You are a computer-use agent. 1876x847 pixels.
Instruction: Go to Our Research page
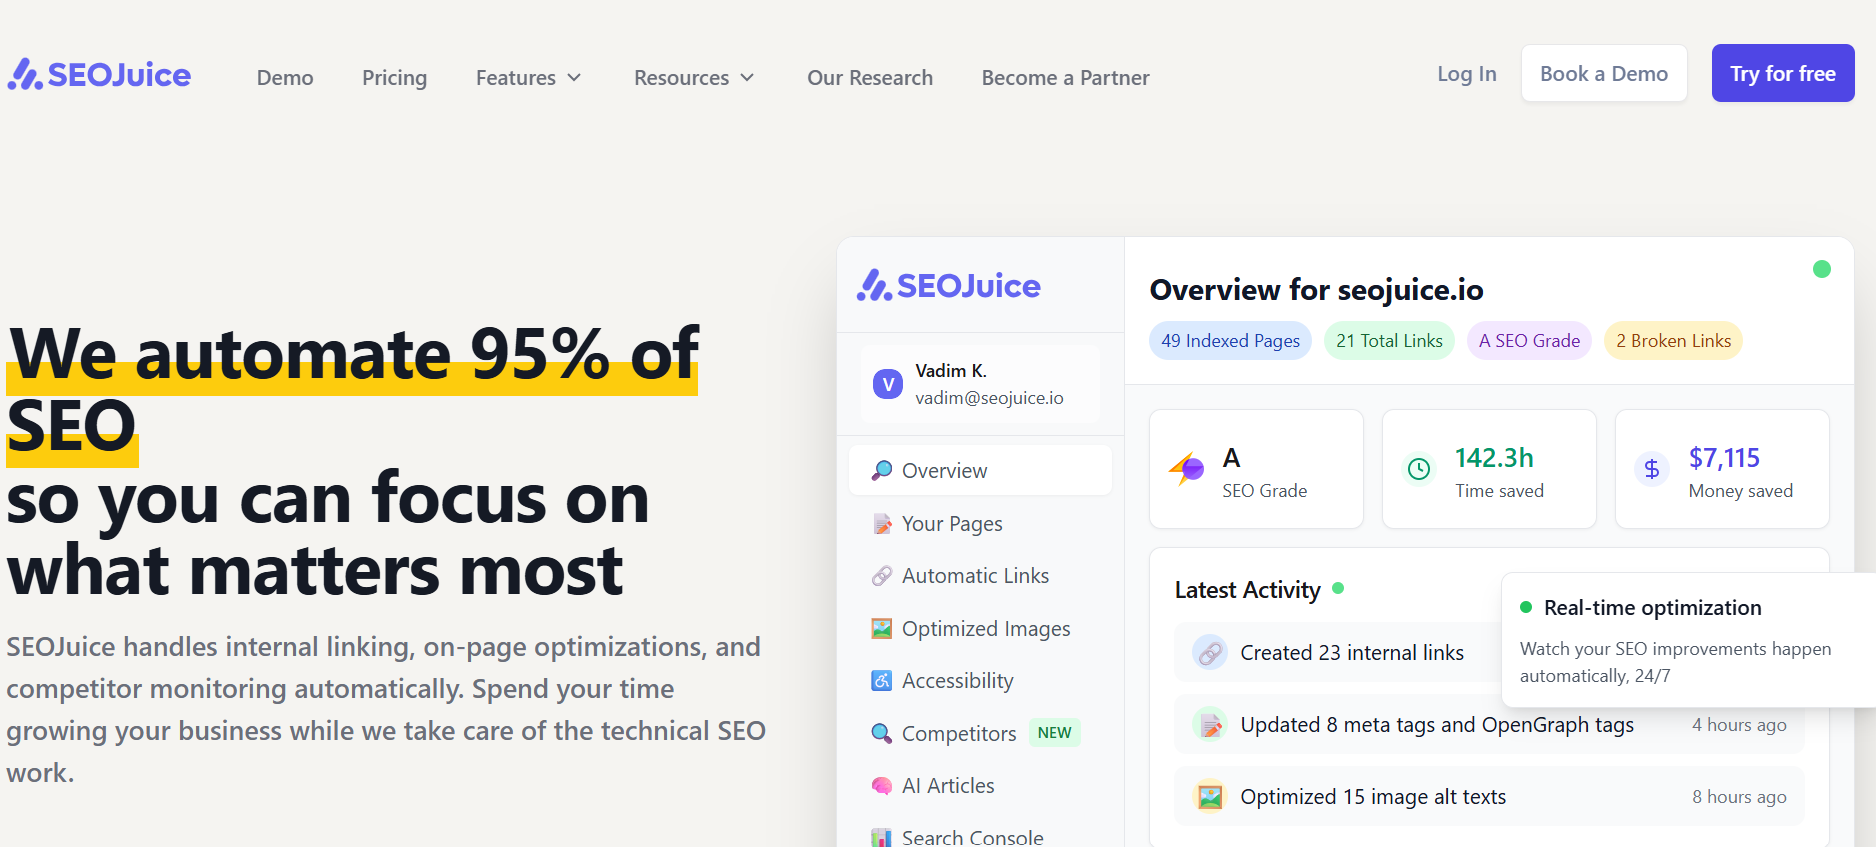point(869,78)
